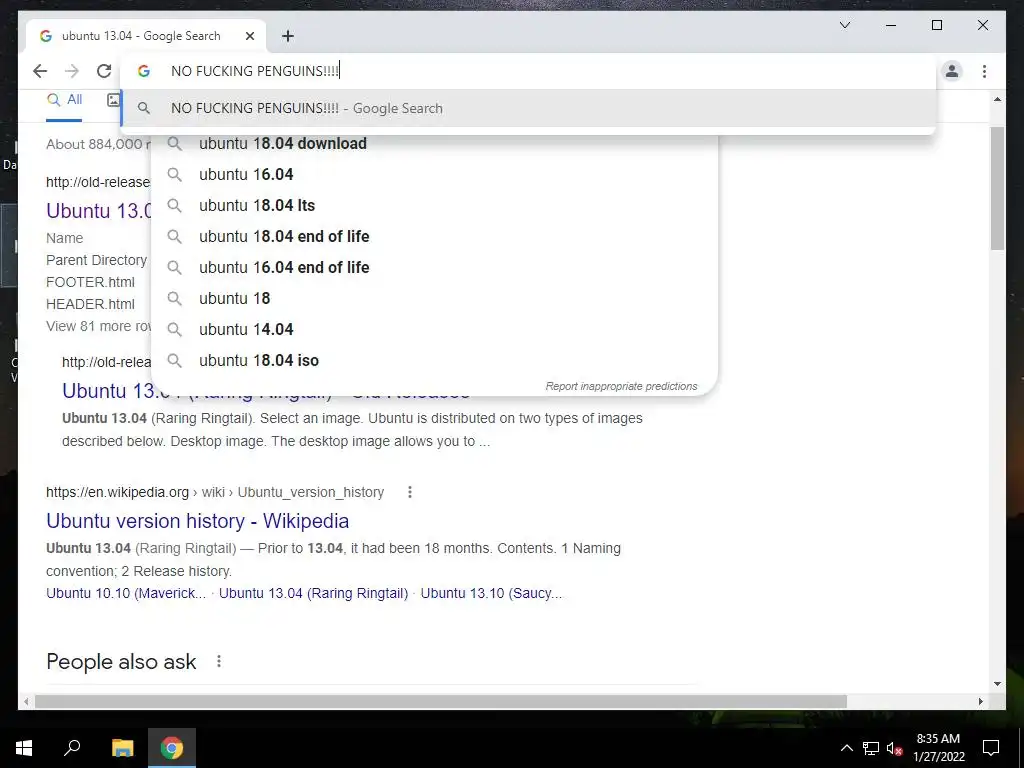Viewport: 1024px width, 768px height.
Task: Open the Ubuntu 13.10 (Saucy... sitelink
Action: tap(491, 594)
